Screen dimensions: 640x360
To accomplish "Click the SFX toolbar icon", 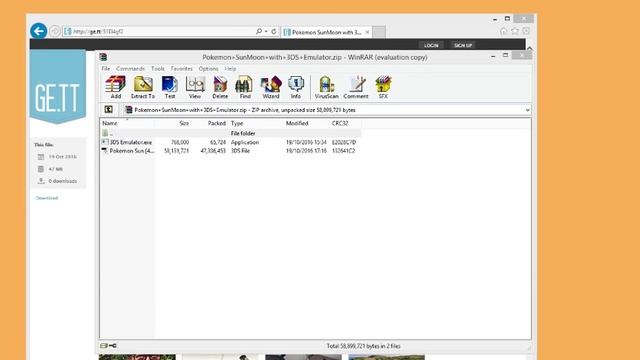I will pyautogui.click(x=383, y=87).
